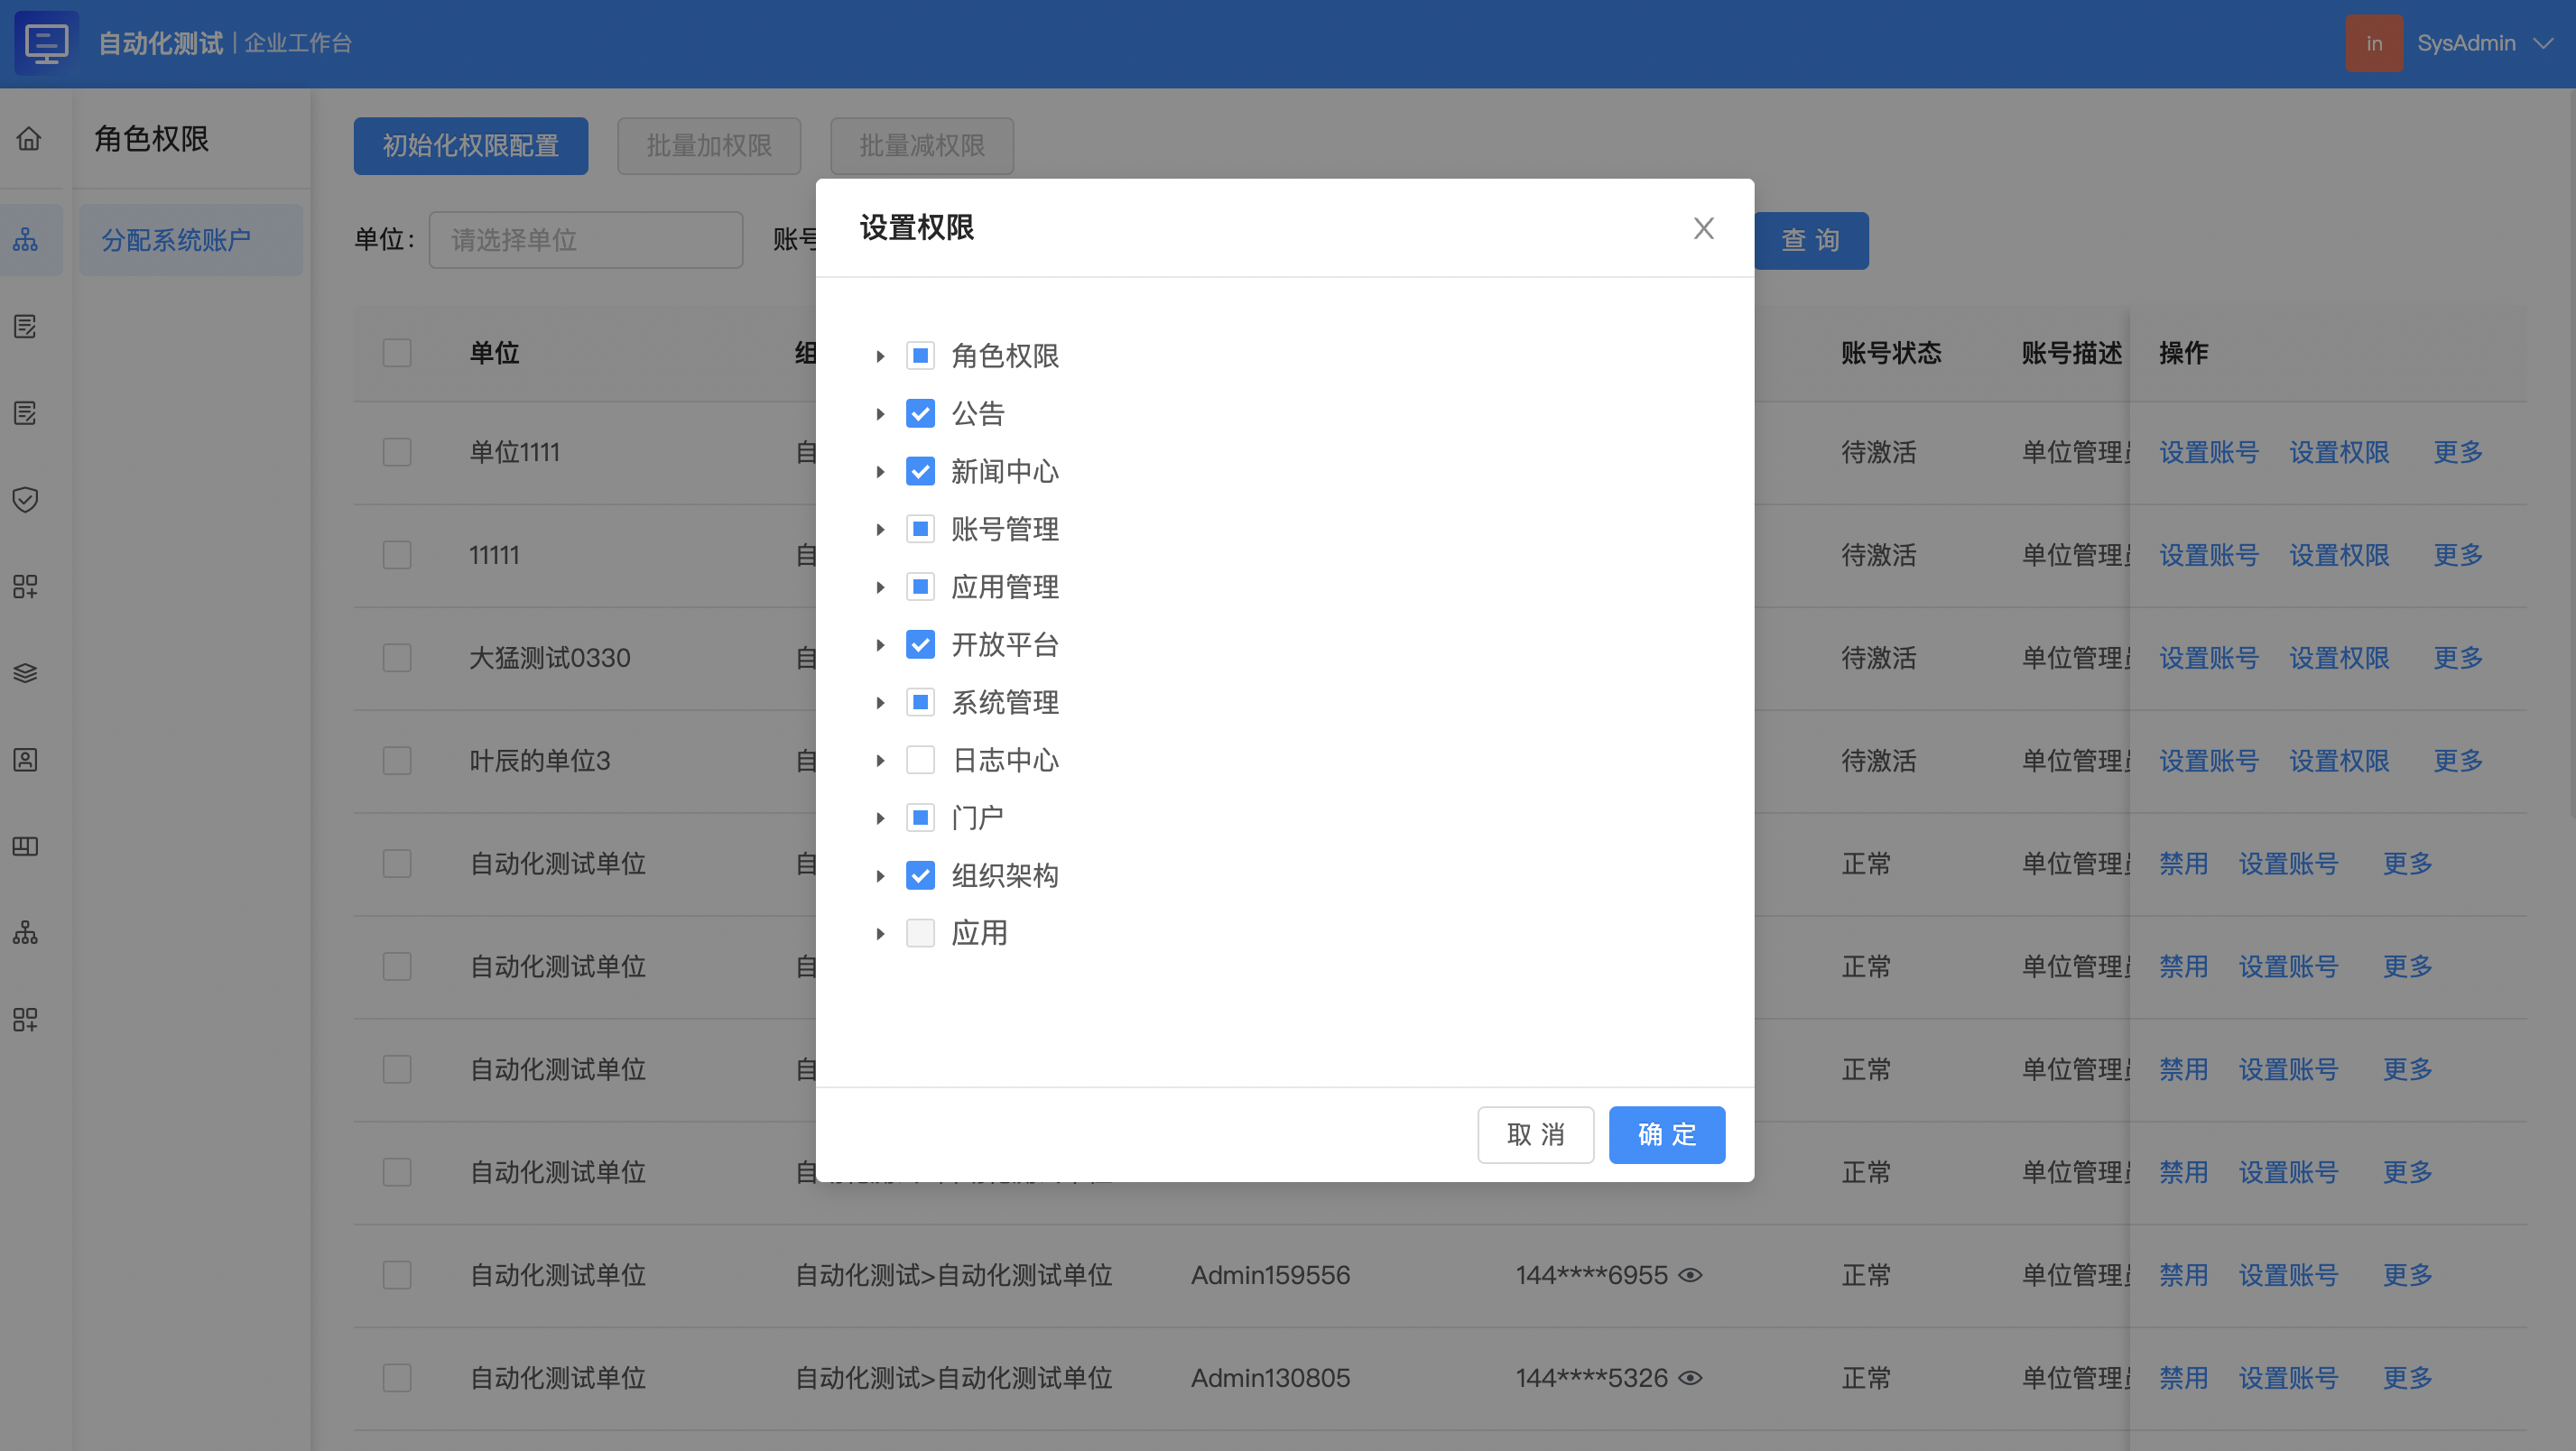Expand the 应用 tree node
Viewport: 2576px width, 1451px height.
[880, 934]
